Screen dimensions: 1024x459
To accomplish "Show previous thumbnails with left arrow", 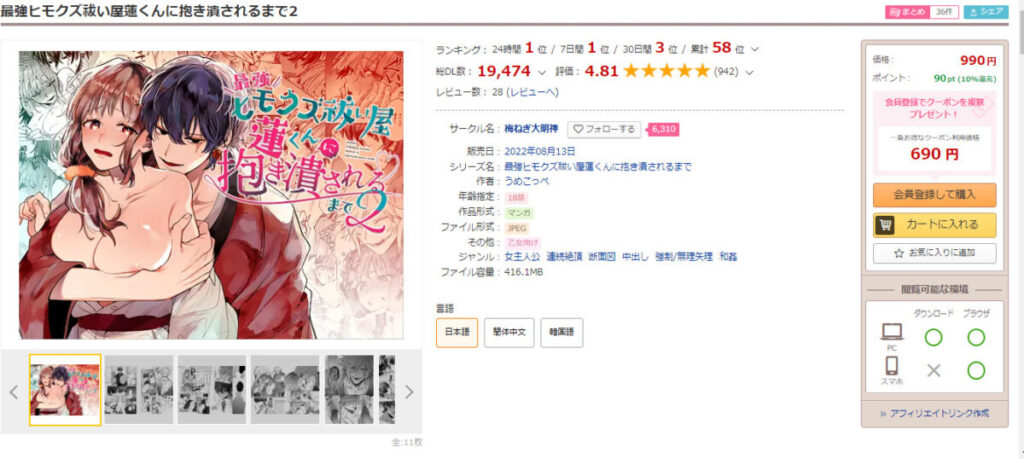I will coord(14,392).
